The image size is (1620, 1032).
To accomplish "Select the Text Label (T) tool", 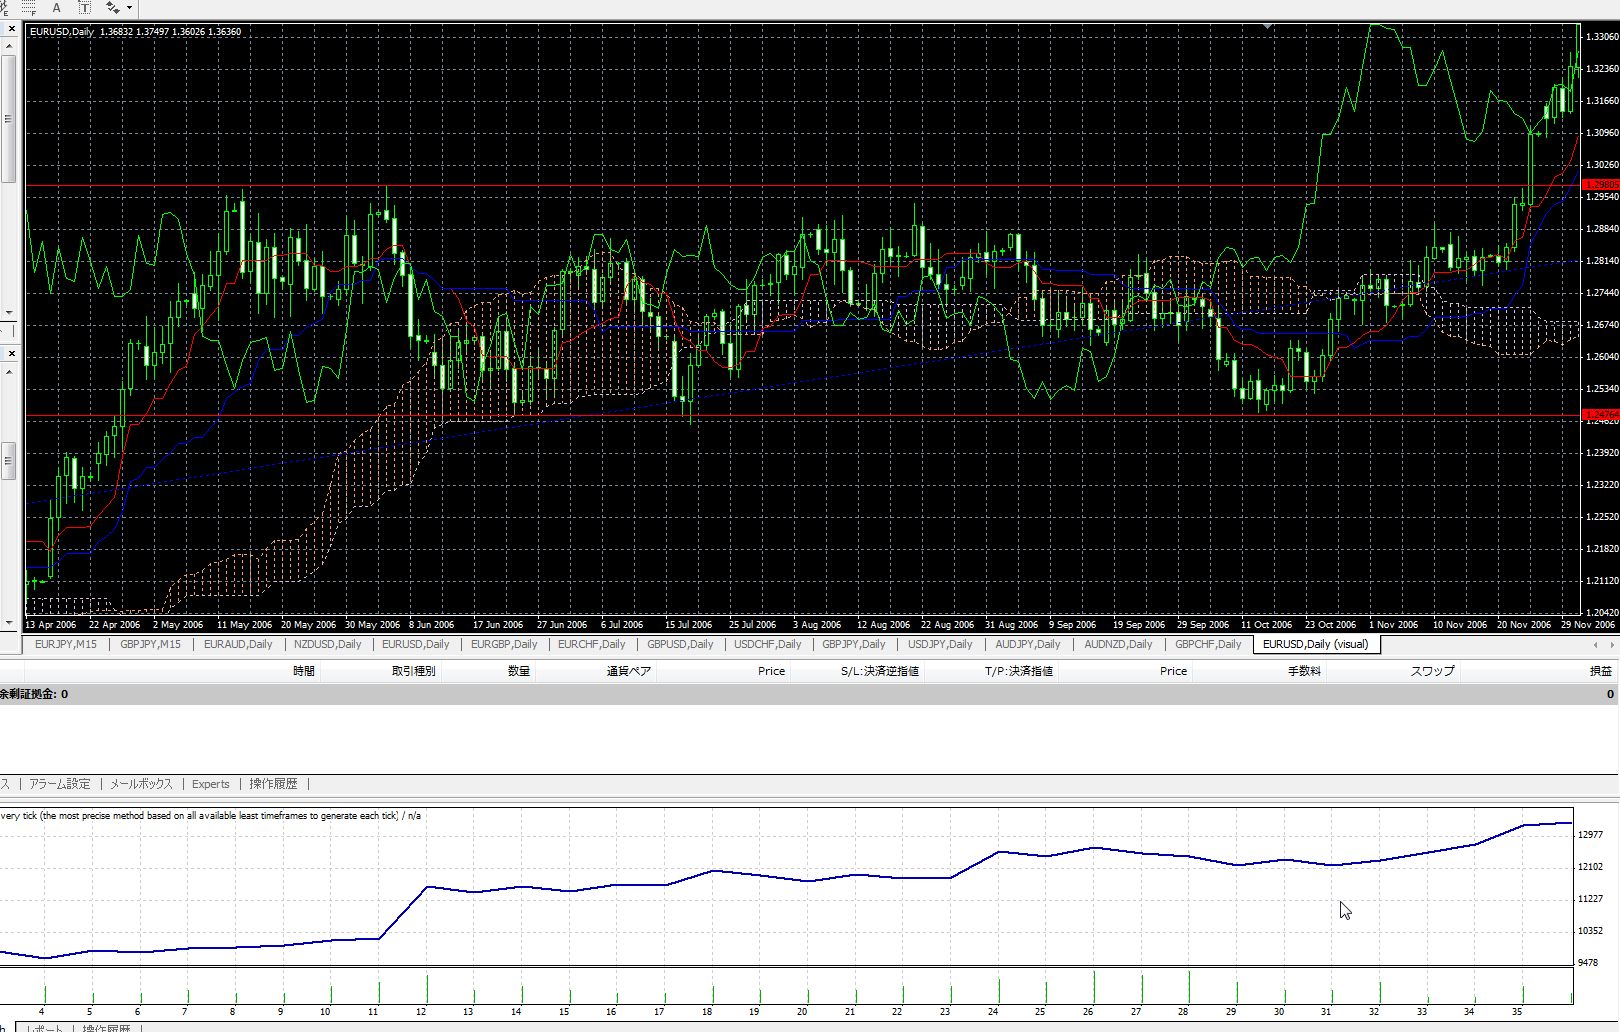I will coord(85,7).
